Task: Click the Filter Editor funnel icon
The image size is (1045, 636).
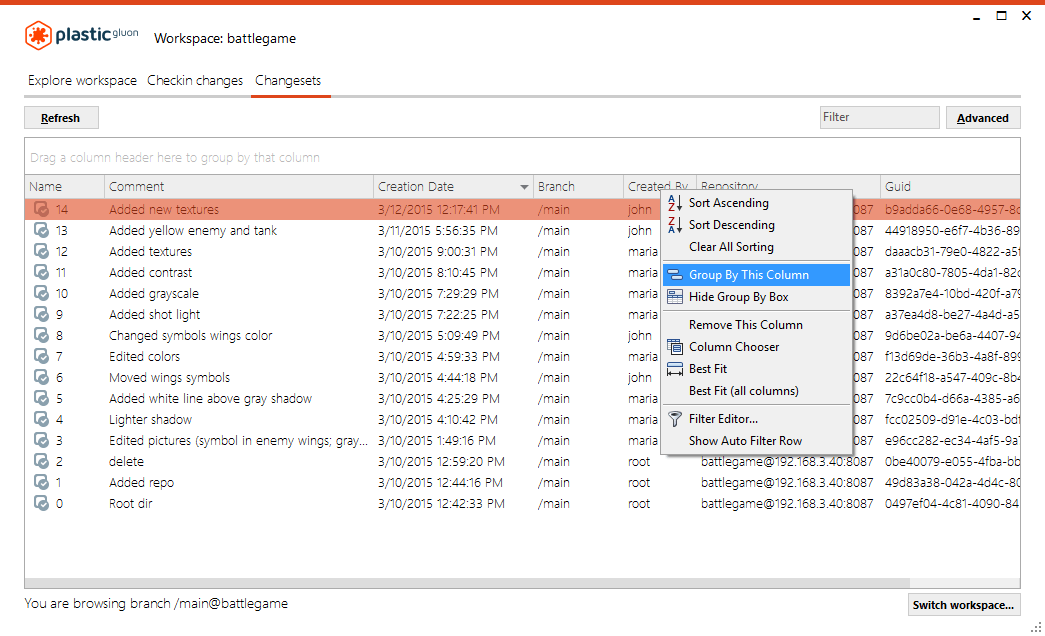Action: point(674,419)
